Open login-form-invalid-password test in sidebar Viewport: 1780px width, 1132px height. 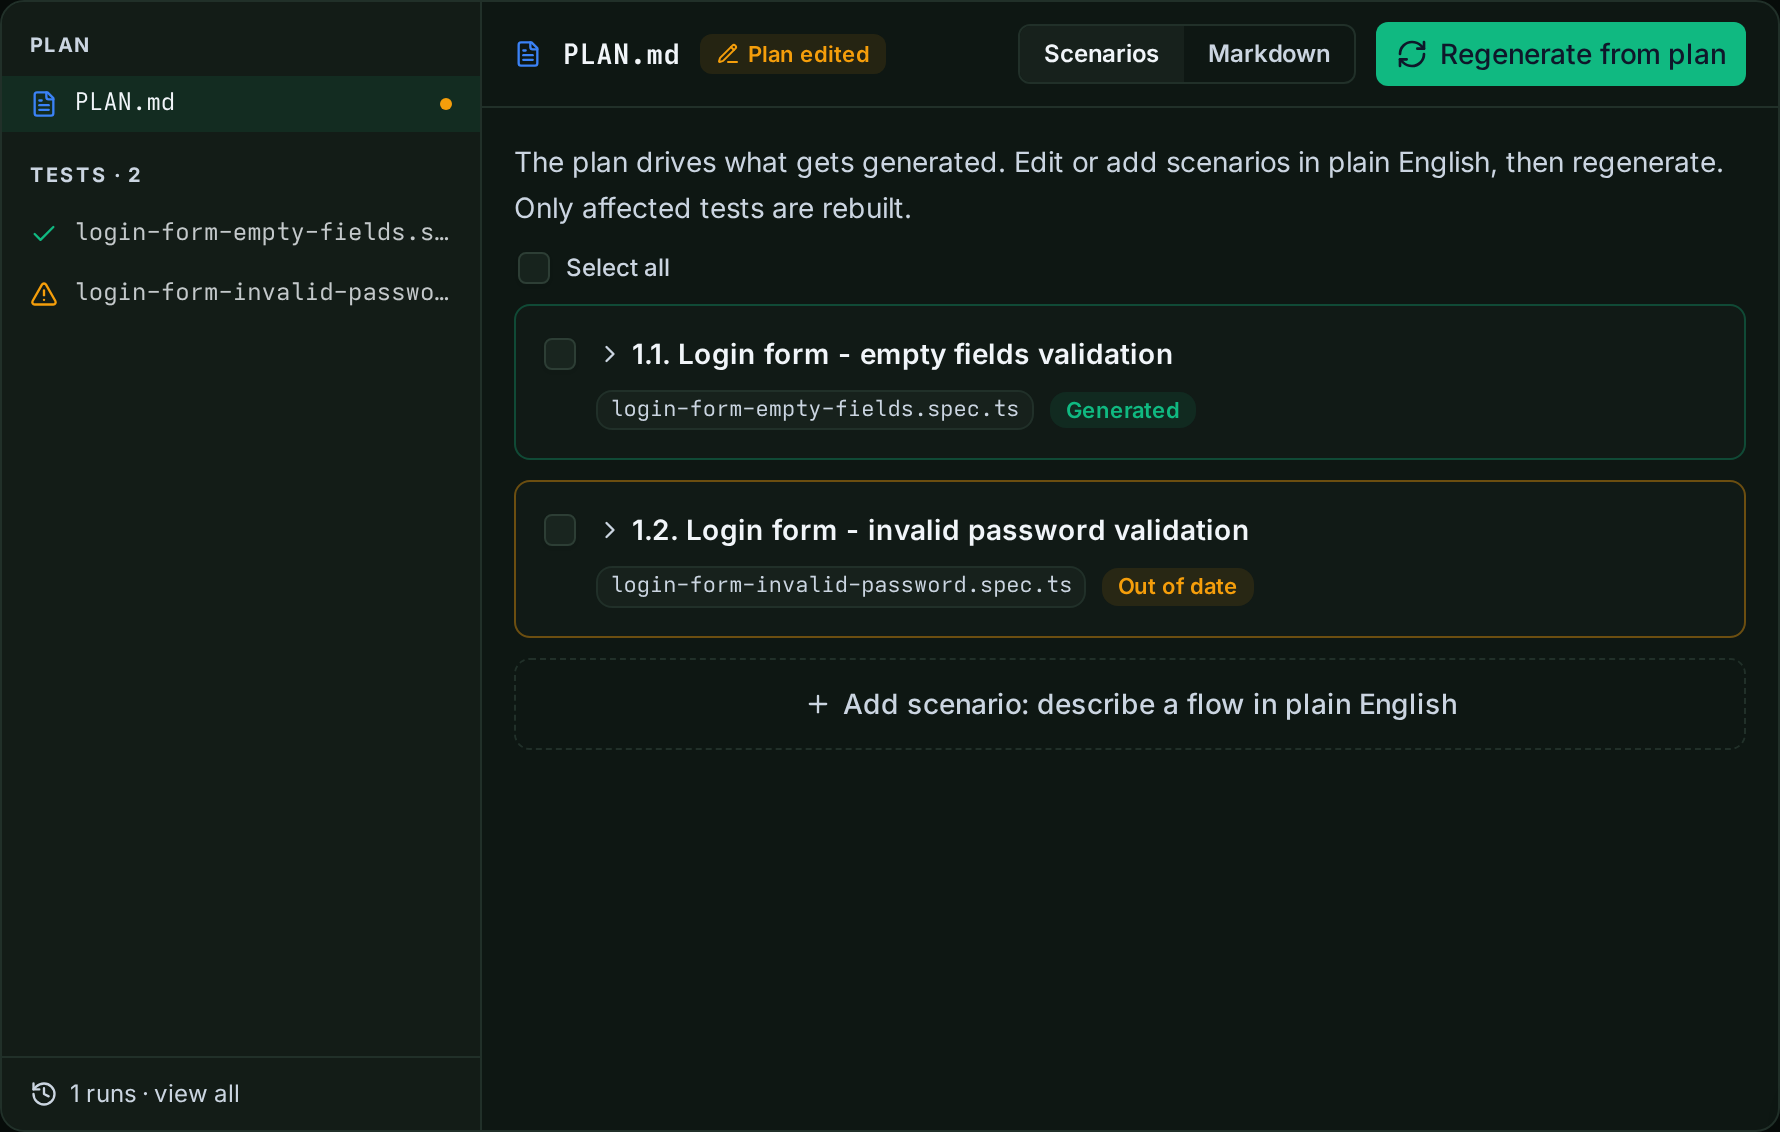tap(241, 292)
